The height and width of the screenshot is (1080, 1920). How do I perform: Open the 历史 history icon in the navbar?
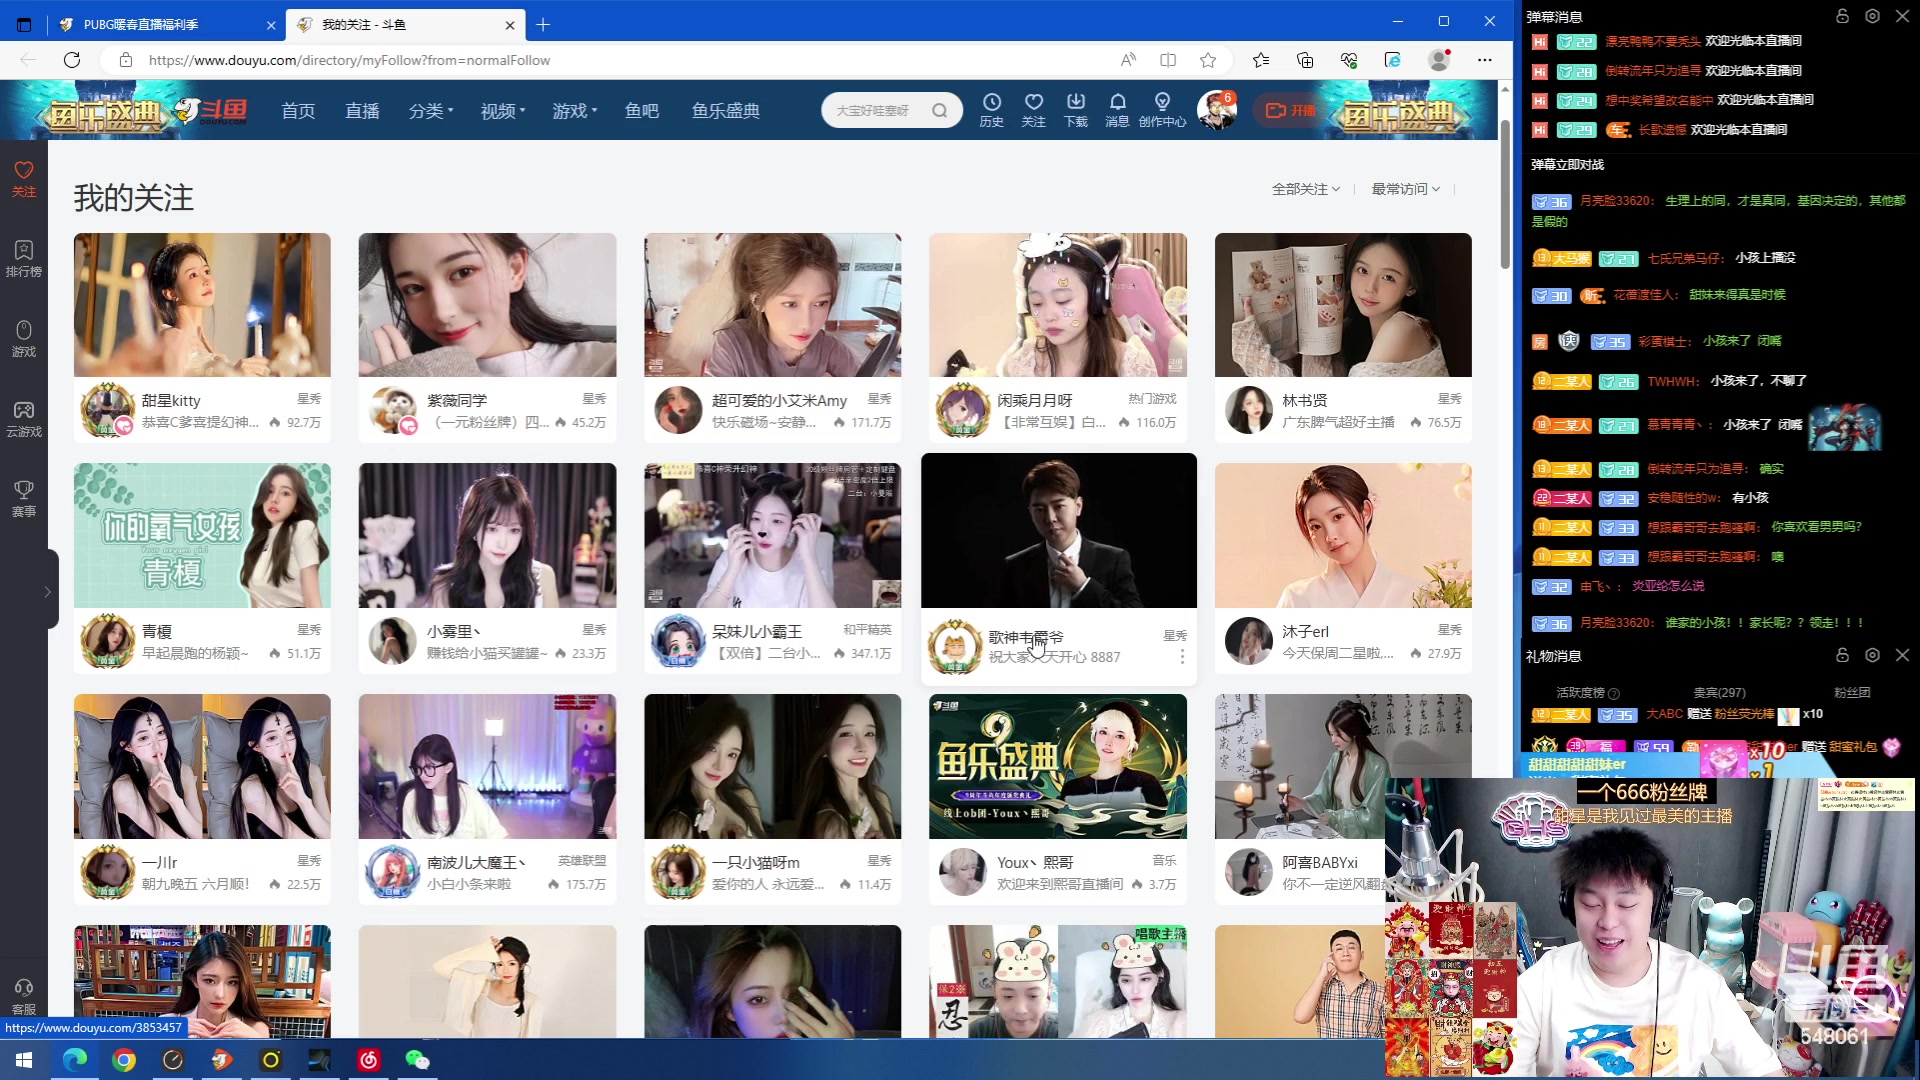coord(991,110)
